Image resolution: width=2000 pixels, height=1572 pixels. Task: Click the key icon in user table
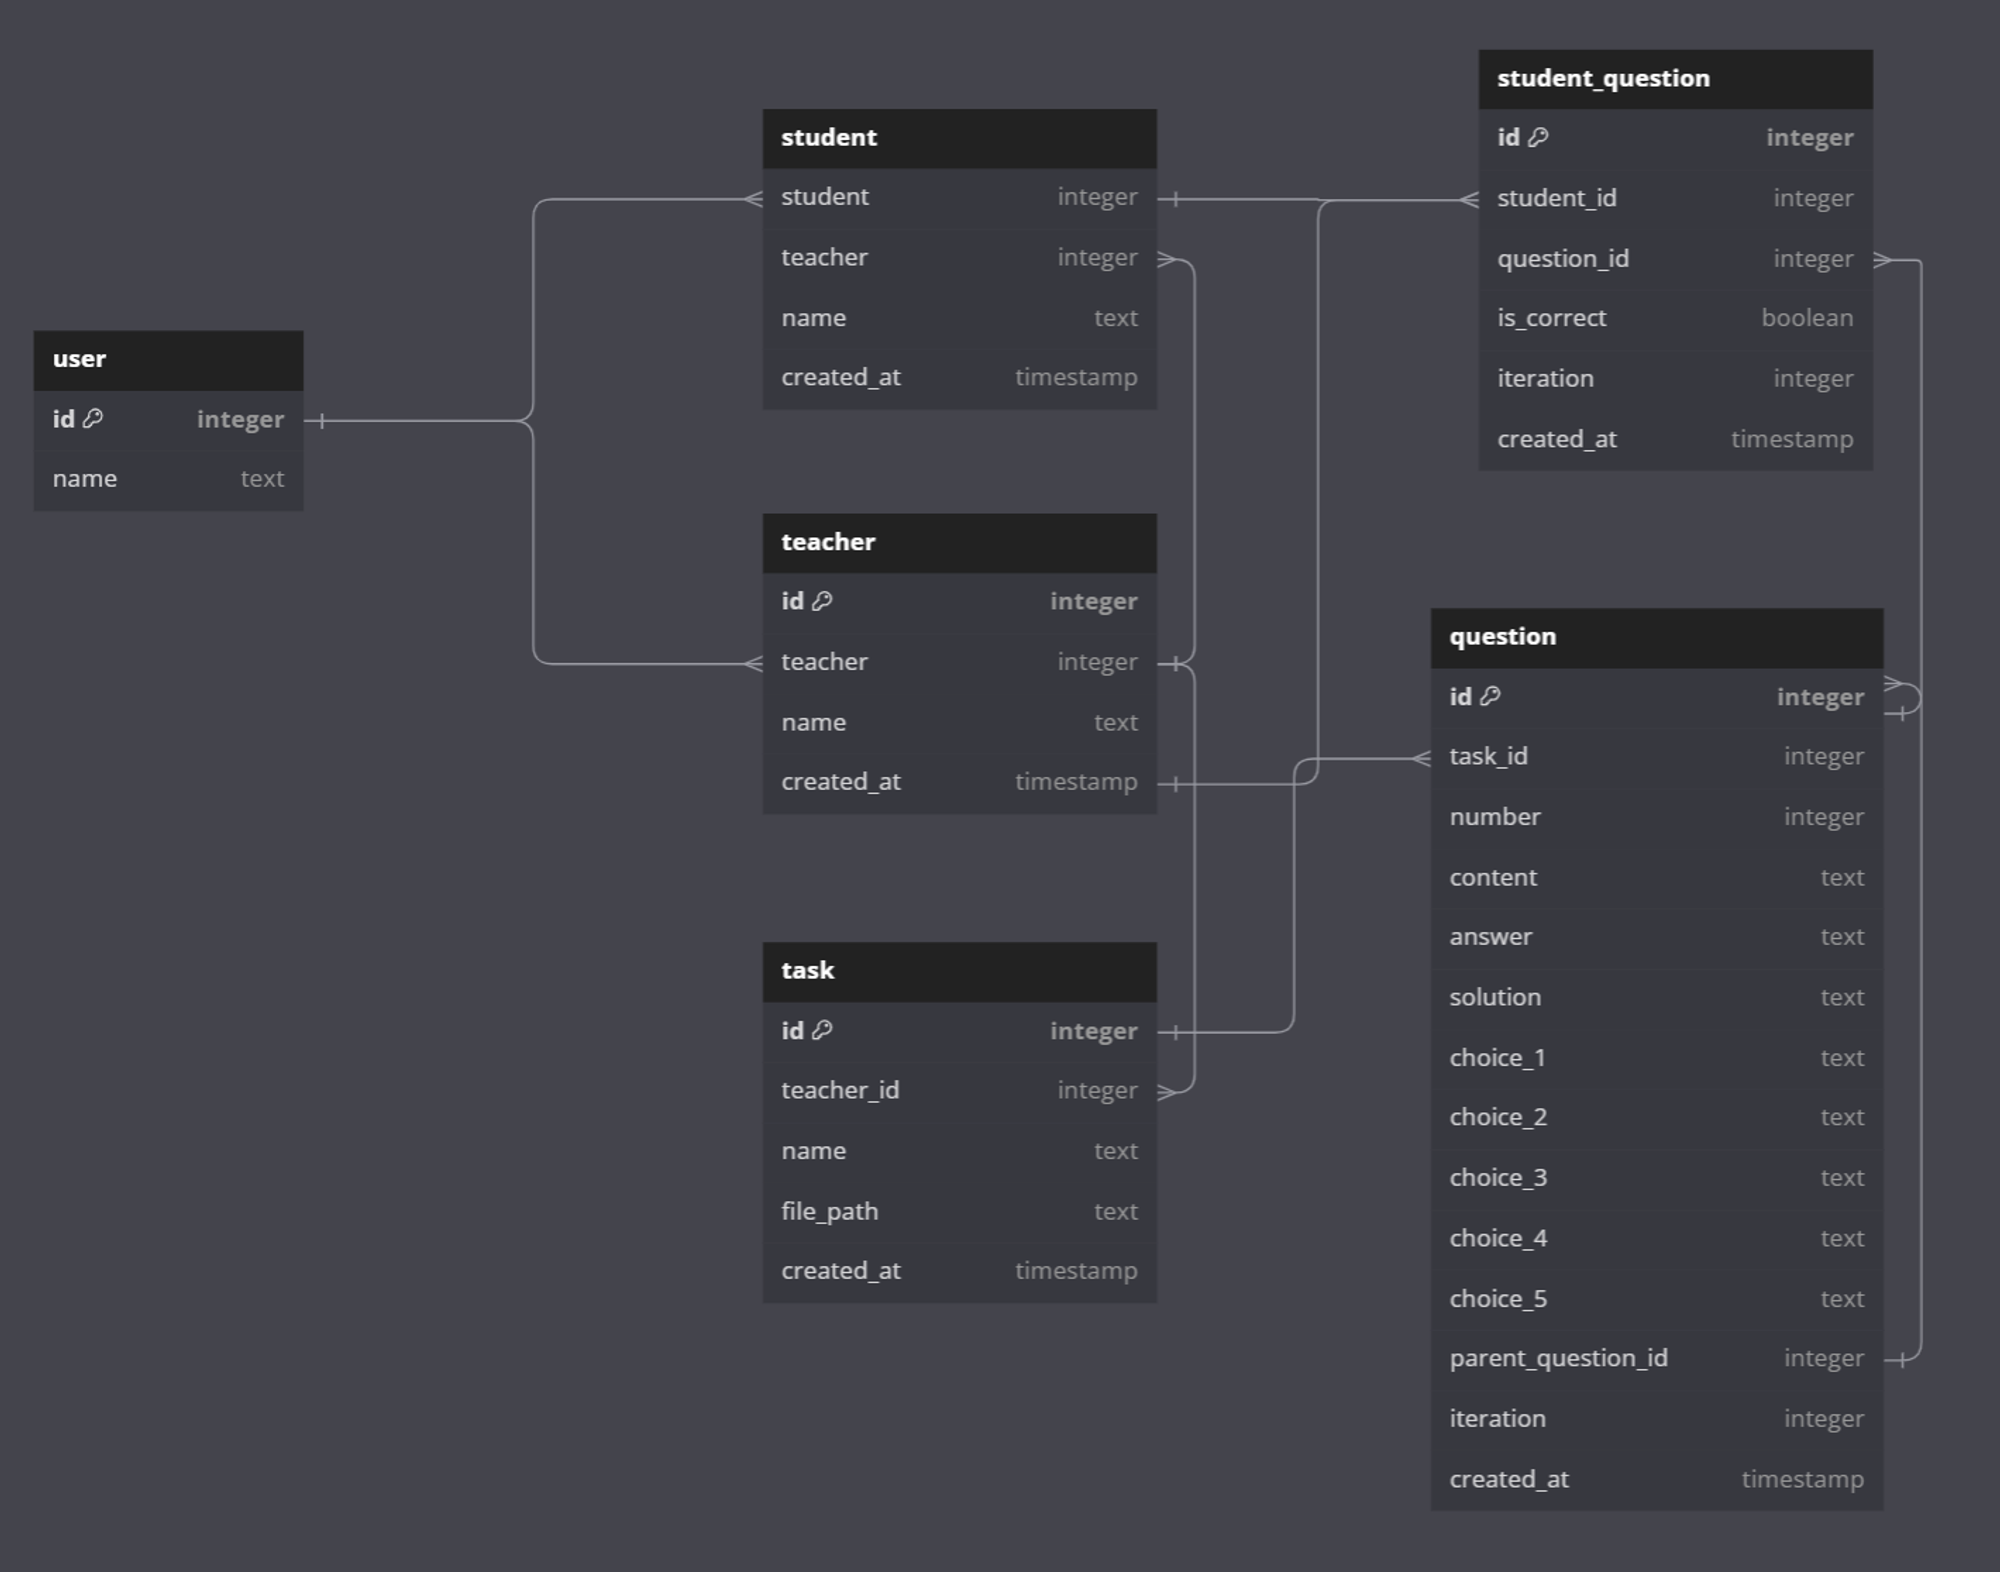pyautogui.click(x=93, y=419)
